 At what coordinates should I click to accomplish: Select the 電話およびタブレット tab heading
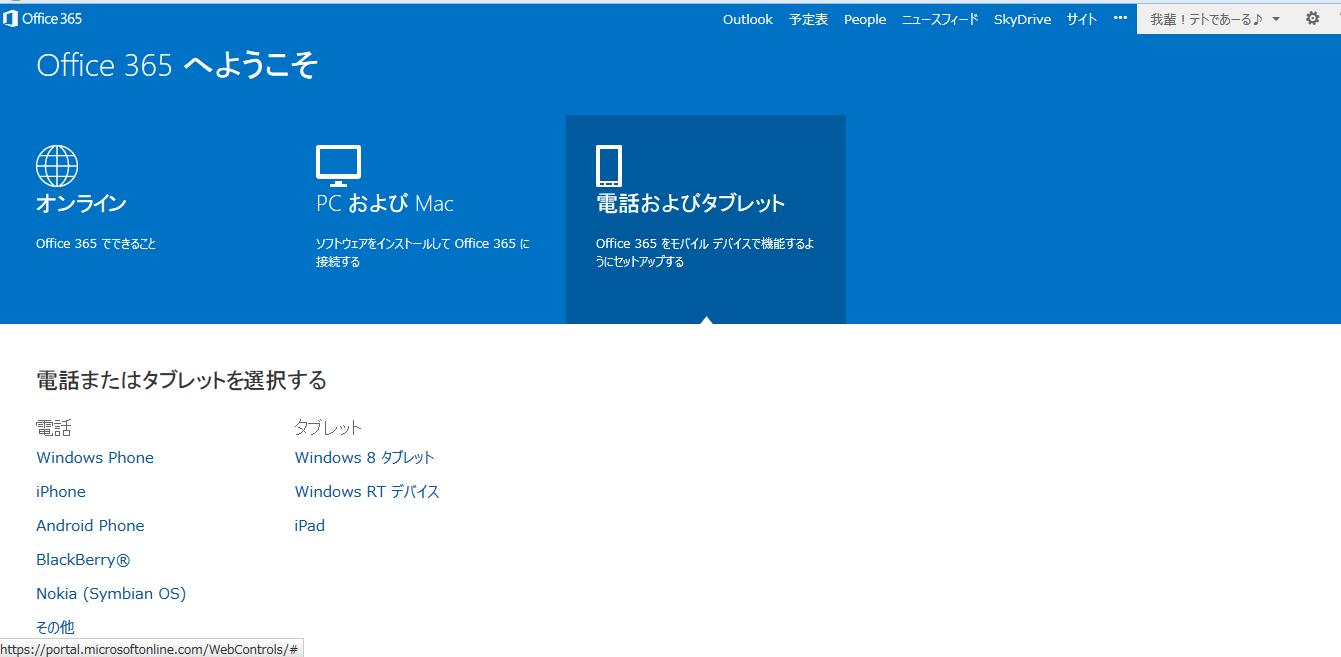coord(691,203)
